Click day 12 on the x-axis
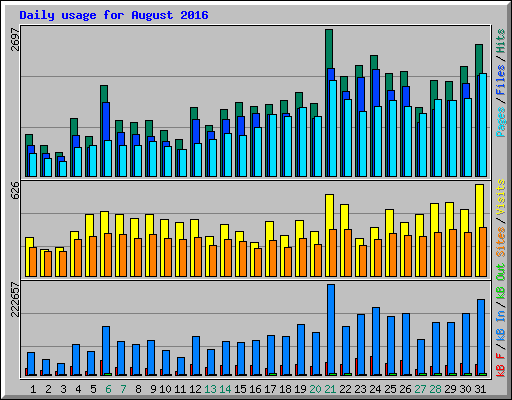The width and height of the screenshot is (512, 400). coord(195,389)
